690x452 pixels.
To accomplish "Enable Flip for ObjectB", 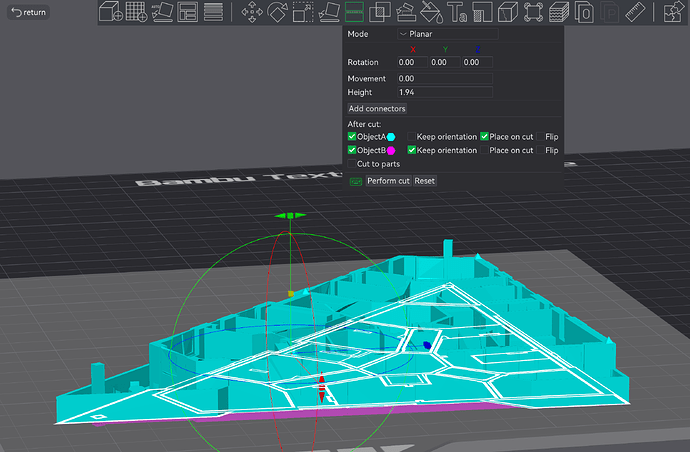I will click(540, 150).
